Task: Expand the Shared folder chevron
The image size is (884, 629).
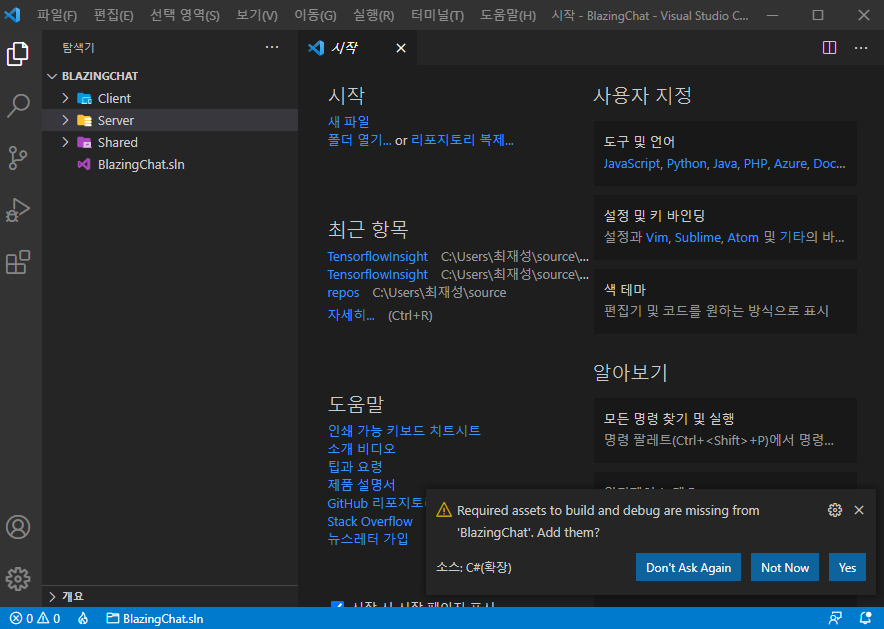Action: (x=65, y=143)
